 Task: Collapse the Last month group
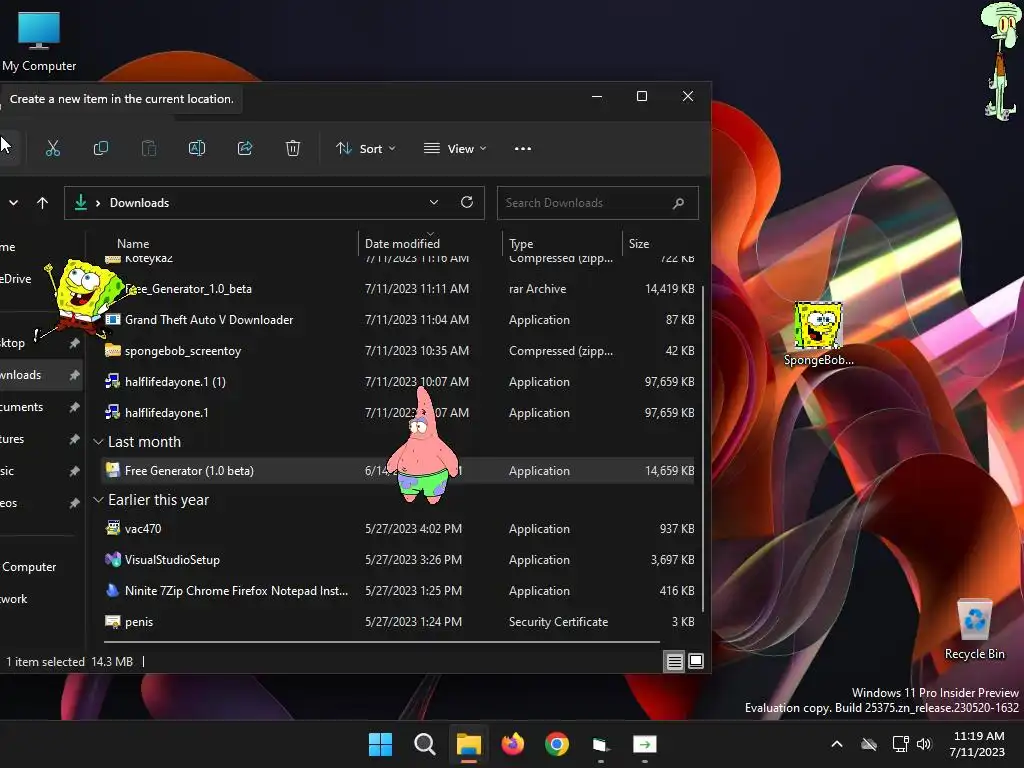click(x=98, y=442)
